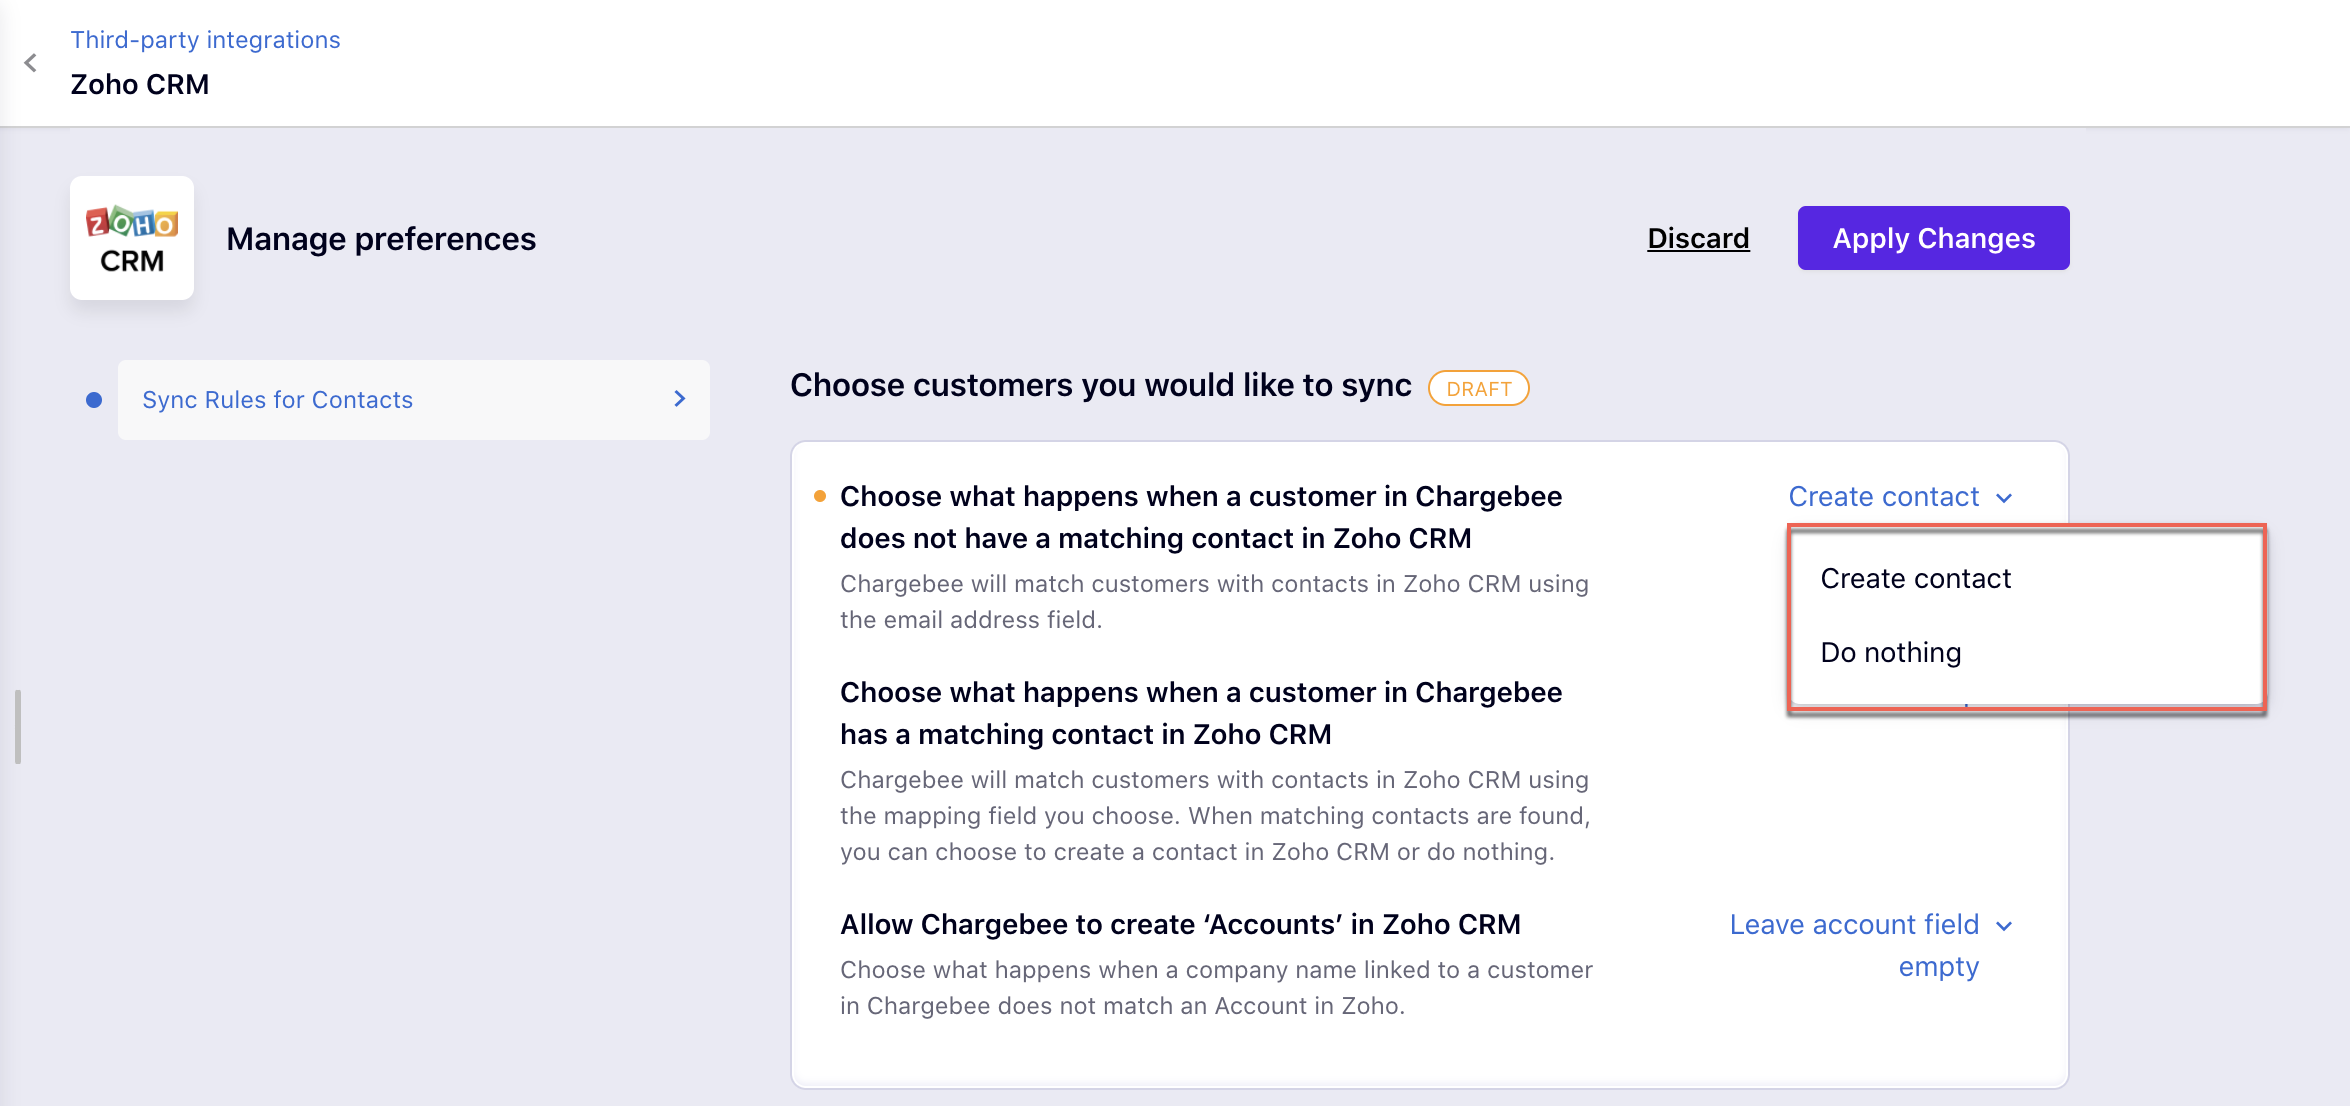Viewport: 2350px width, 1106px height.
Task: Click the Zoho CRM logo icon
Action: [132, 238]
